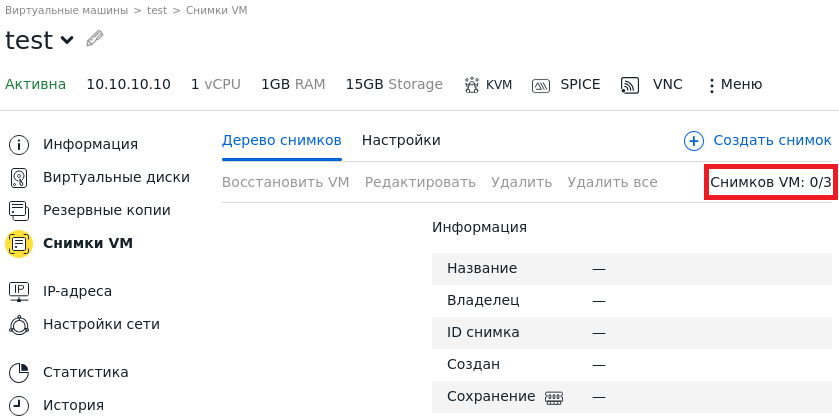
Task: Click the pencil edit icon next to test
Action: click(x=95, y=39)
